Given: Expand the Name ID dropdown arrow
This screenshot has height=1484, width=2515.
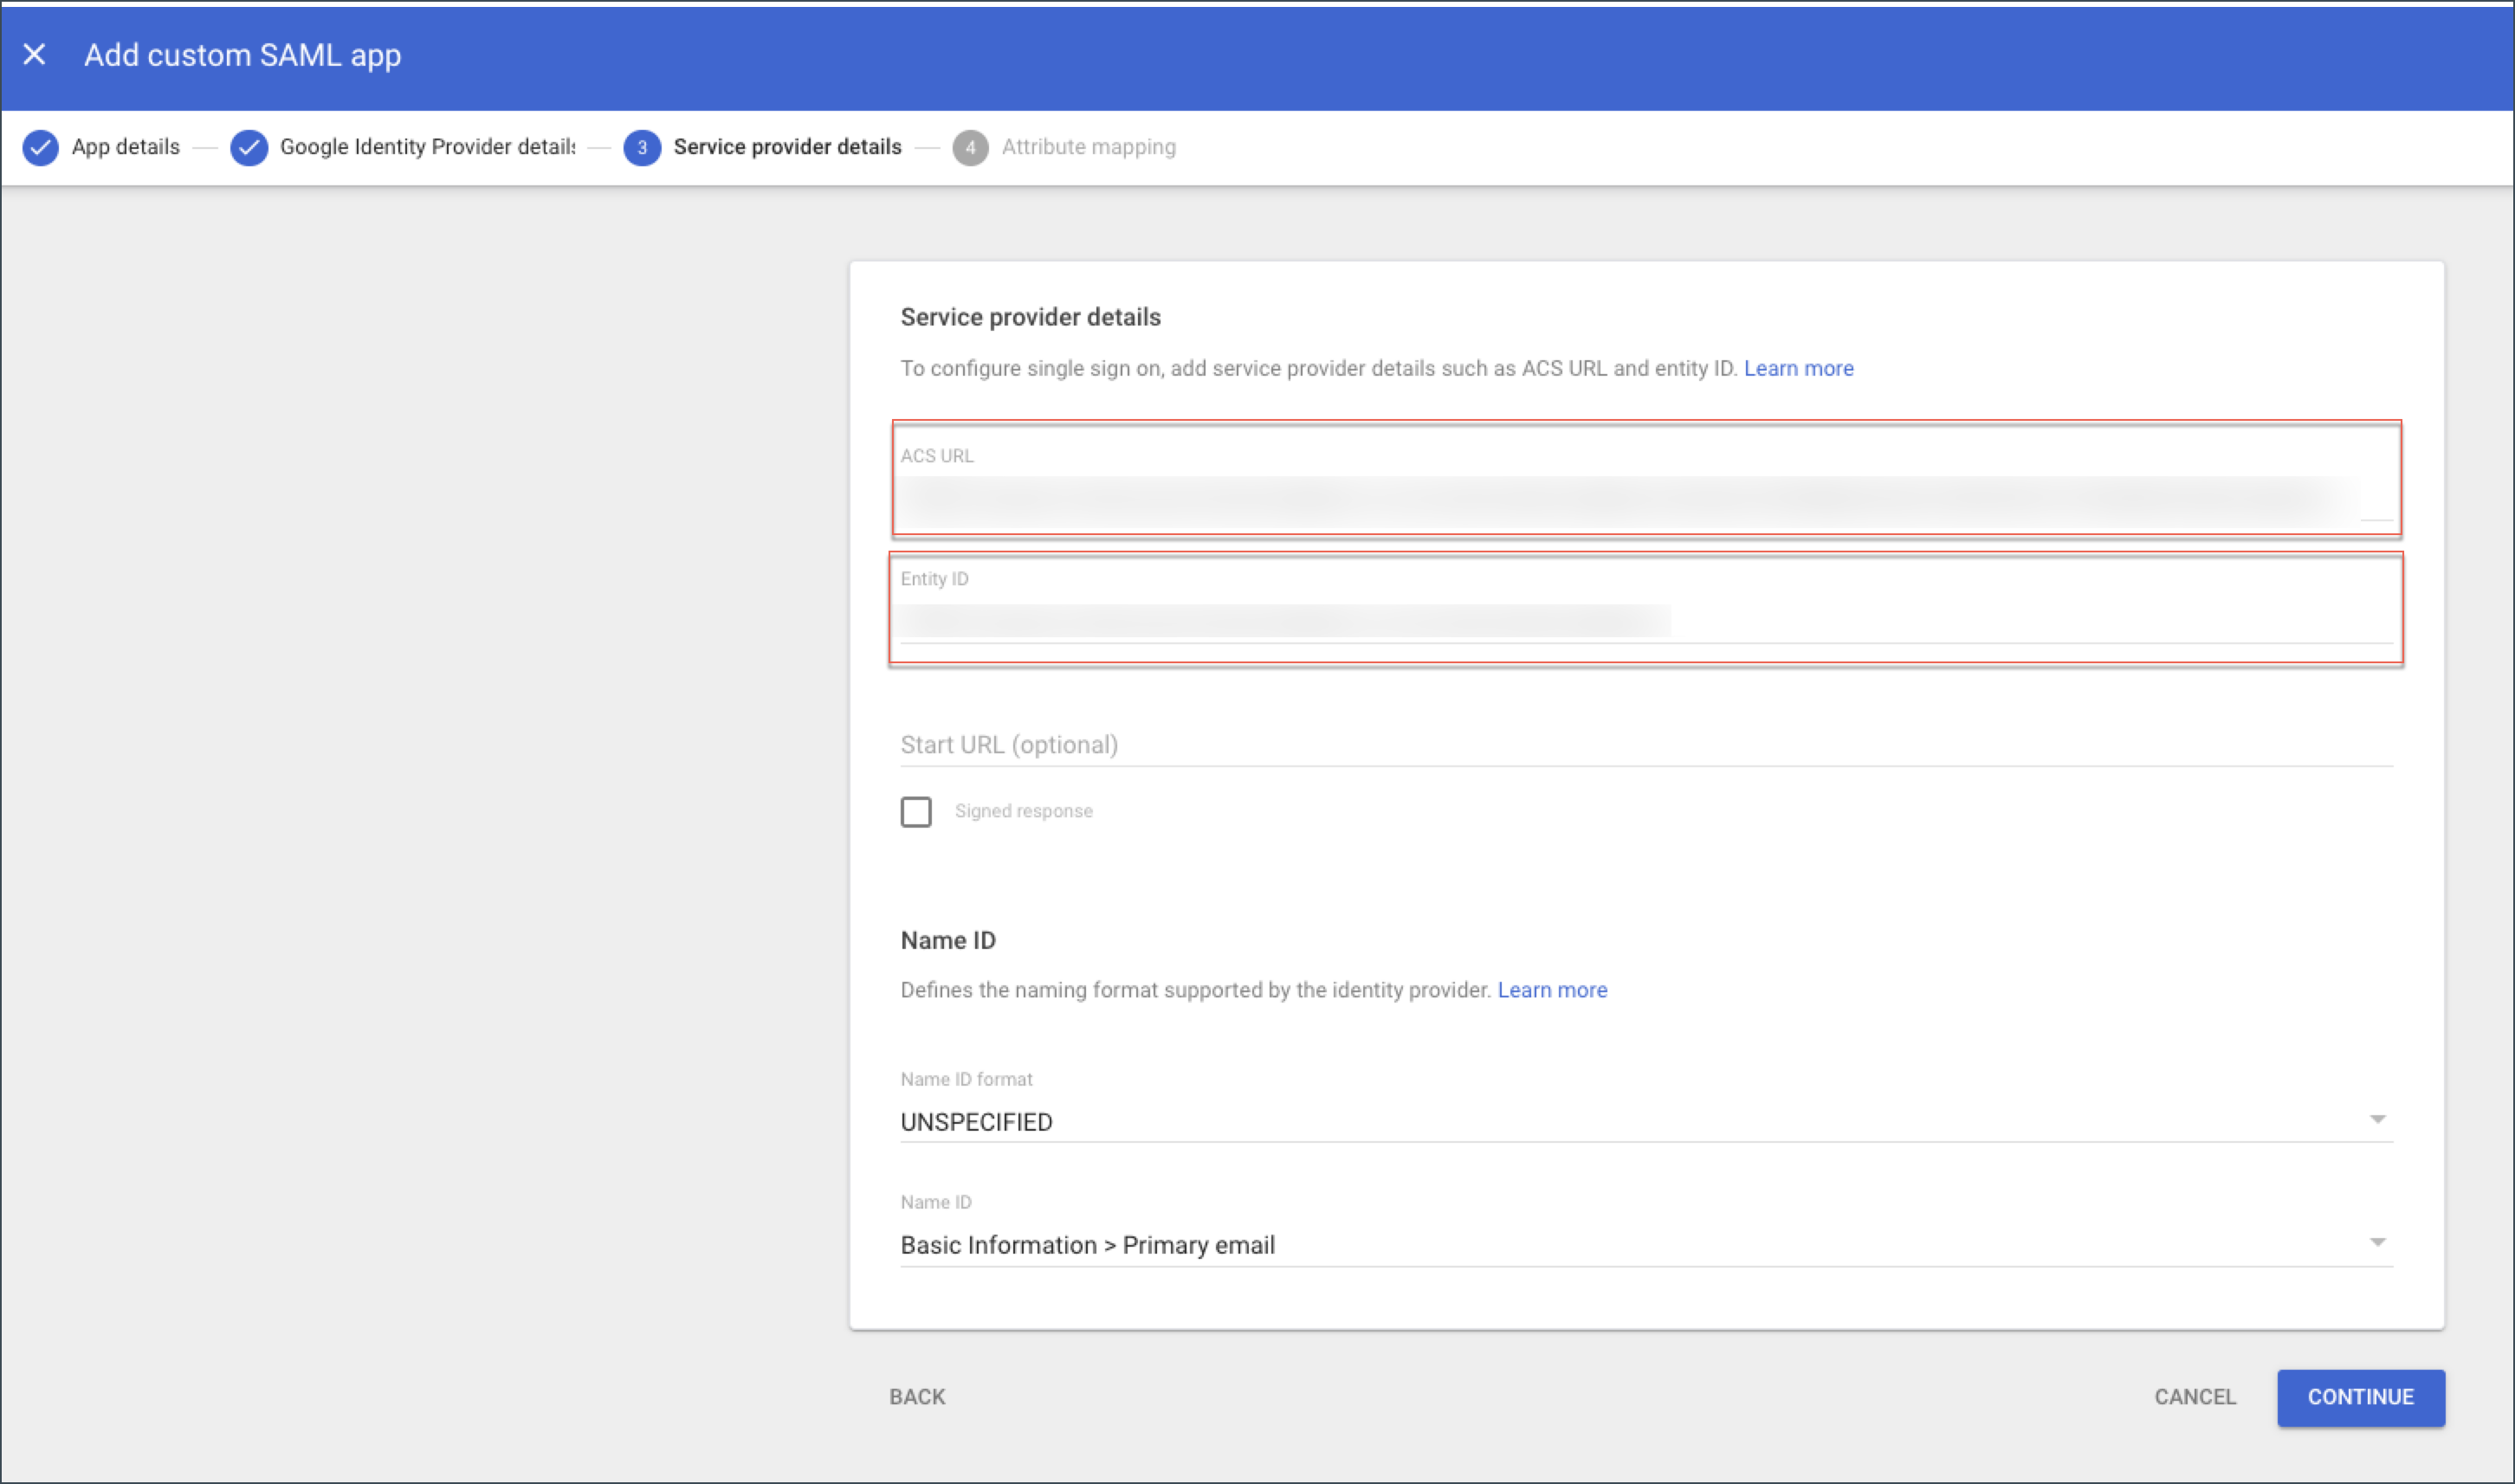Looking at the screenshot, I should (x=2377, y=1242).
